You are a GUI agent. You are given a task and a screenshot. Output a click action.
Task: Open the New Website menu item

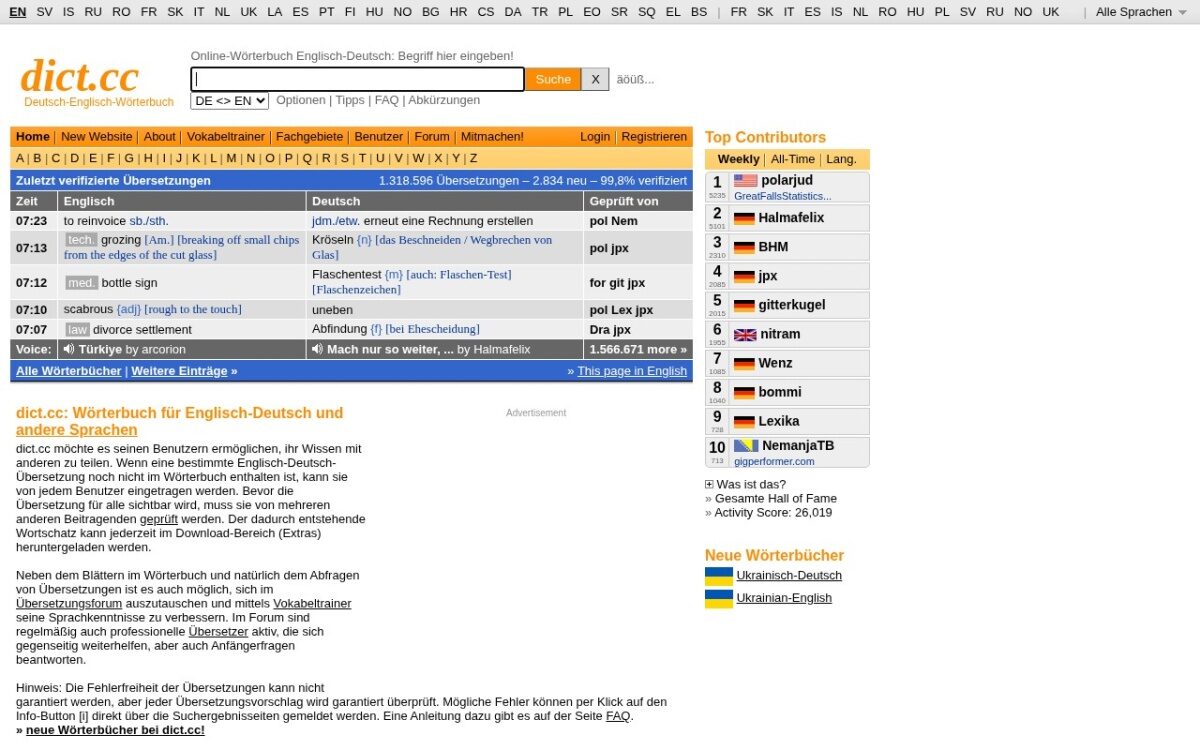tap(96, 137)
